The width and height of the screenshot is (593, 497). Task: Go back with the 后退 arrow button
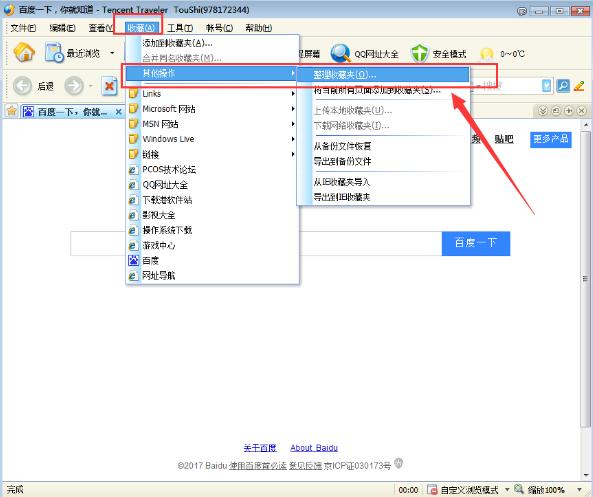[x=23, y=86]
